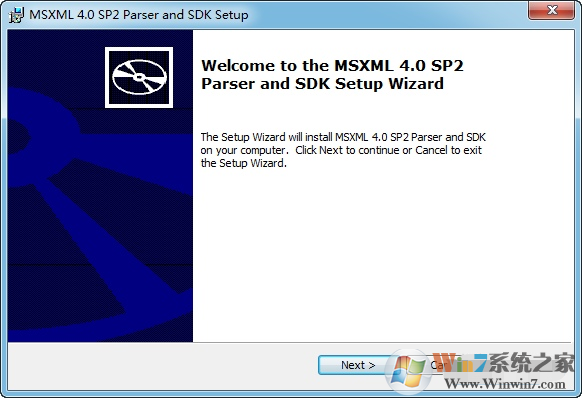Select the Welcome to the MSXML heading

click(x=332, y=74)
